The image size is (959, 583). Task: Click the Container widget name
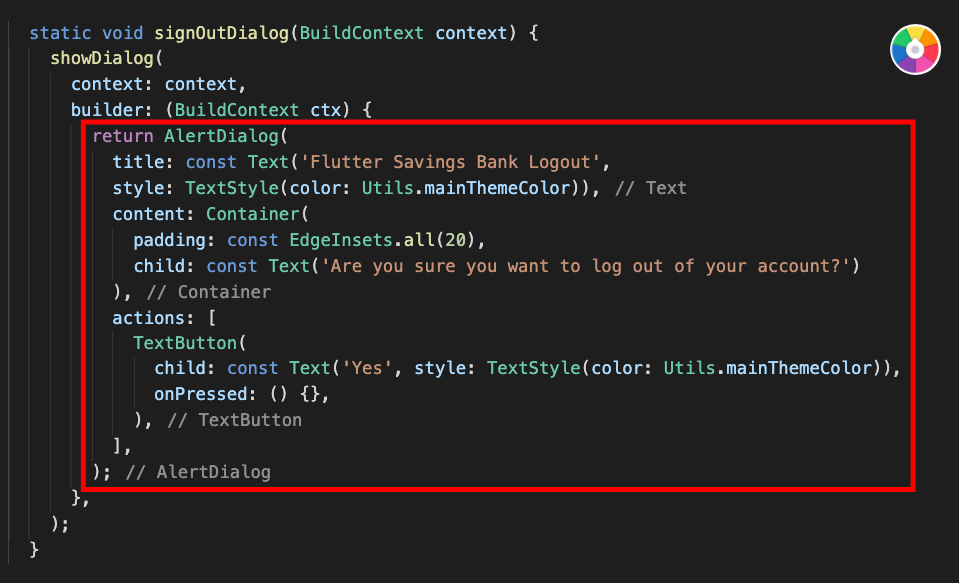(253, 214)
